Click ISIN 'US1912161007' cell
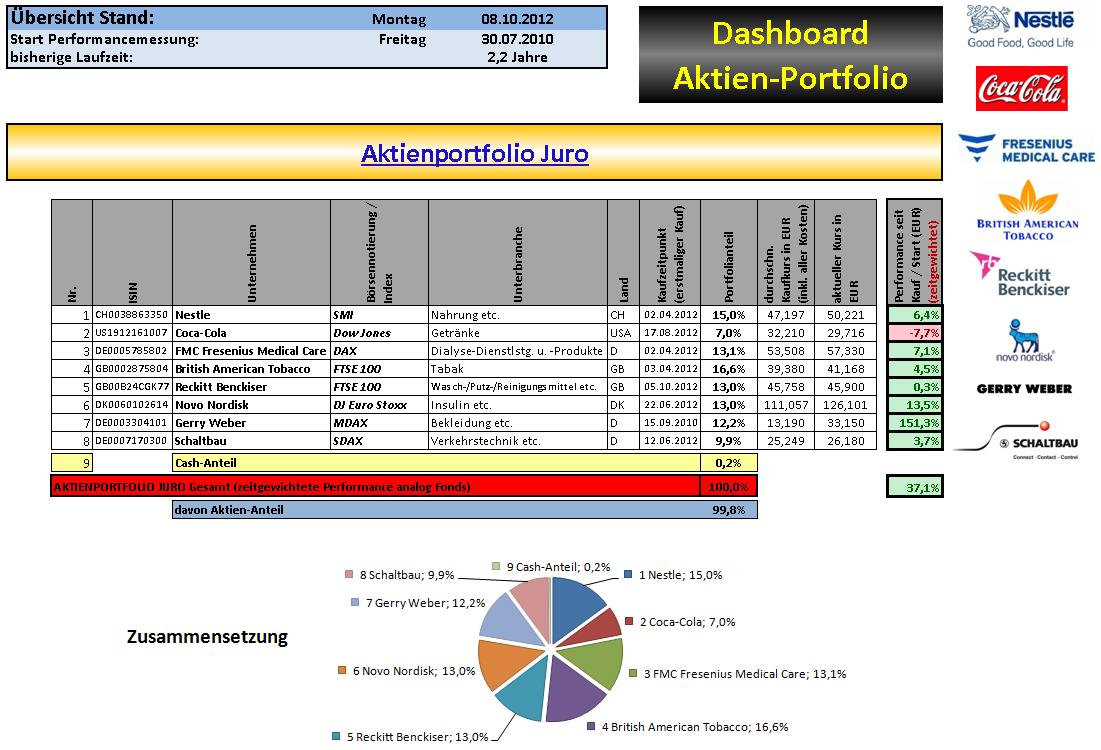Image resolution: width=1101 pixels, height=750 pixels. click(132, 333)
